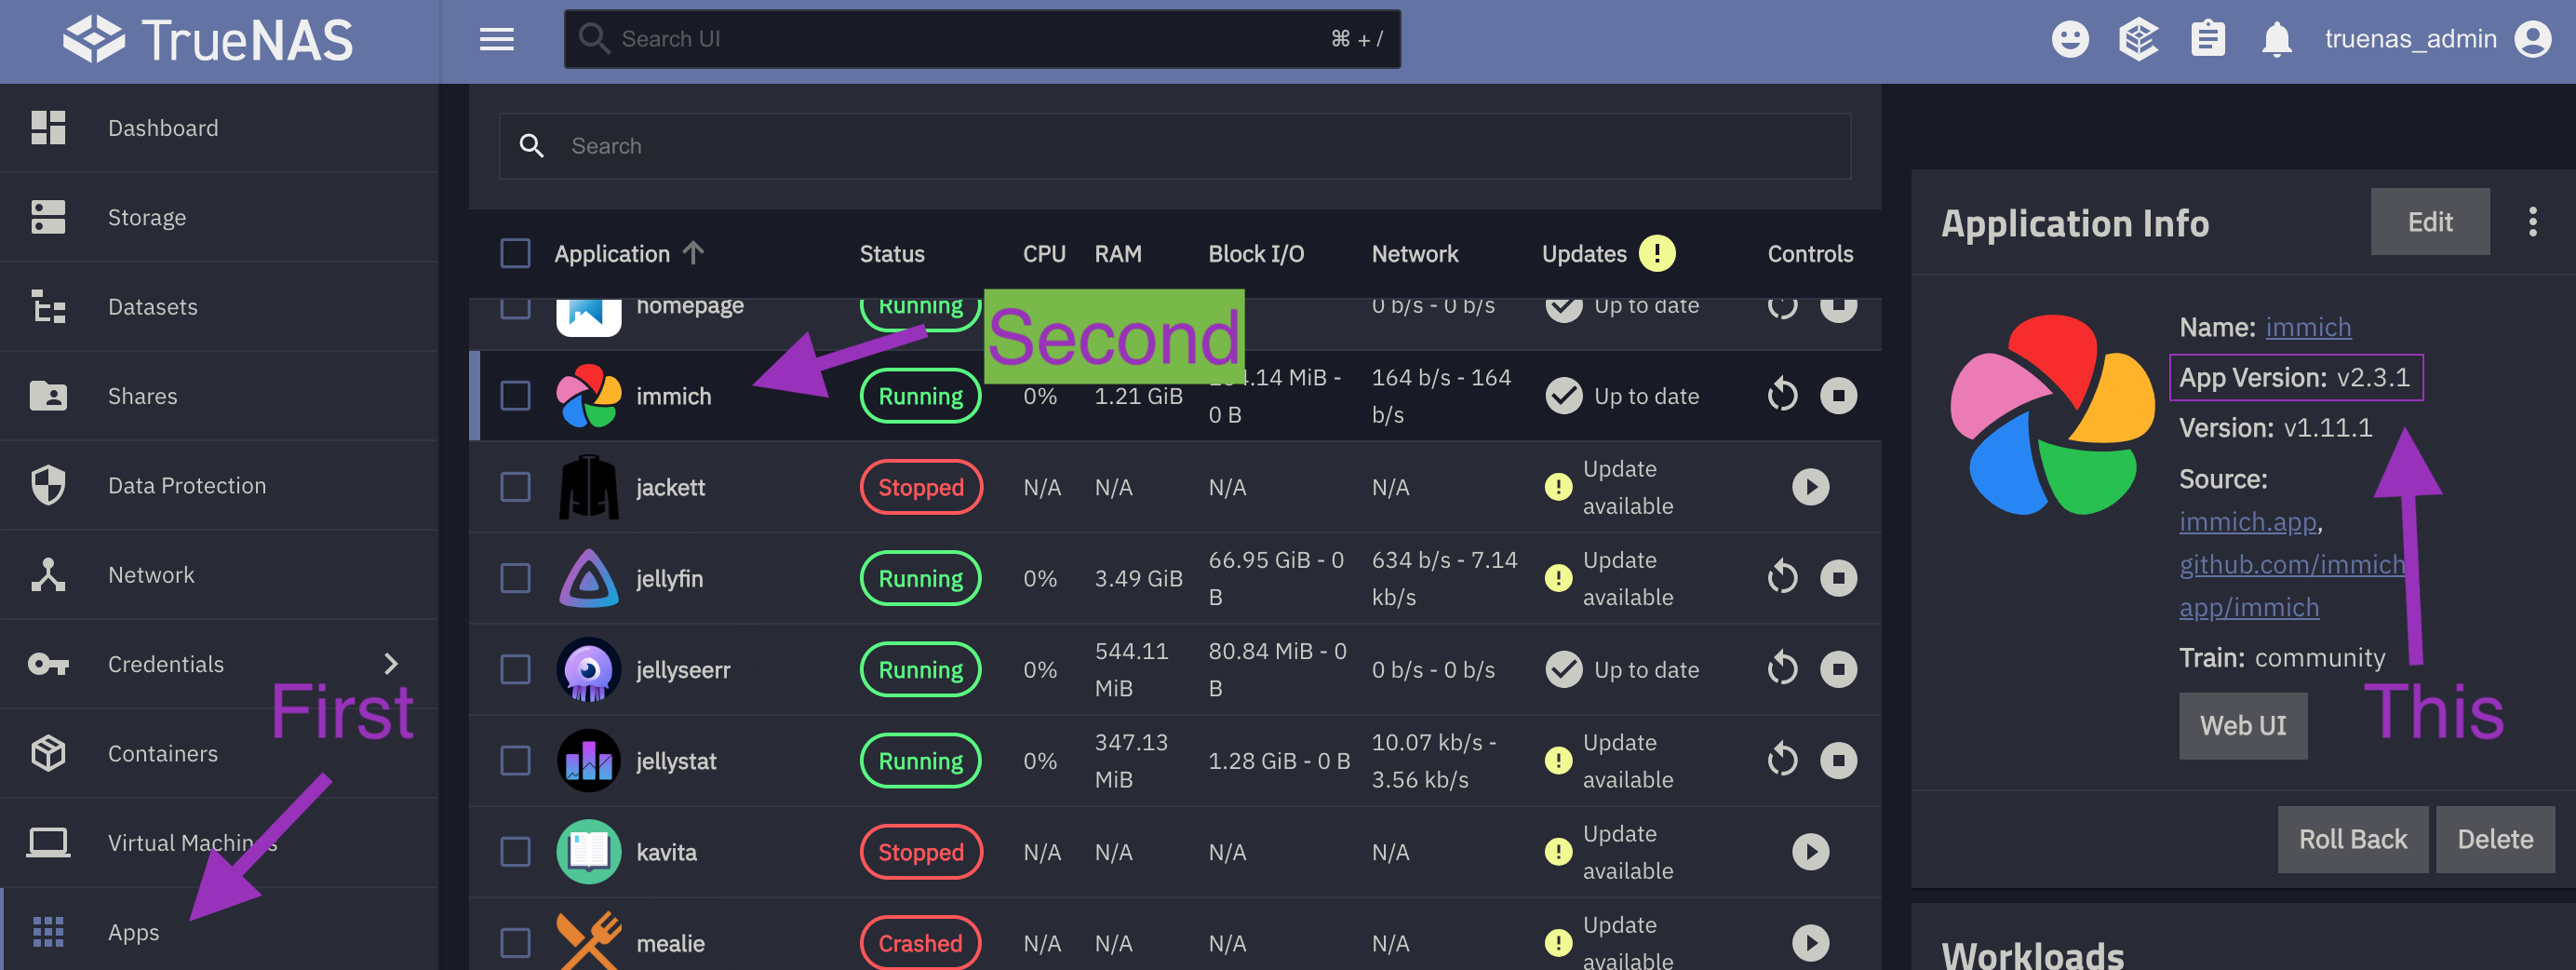Toggle the select-all applications checkbox
2576x970 pixels.
tap(515, 254)
